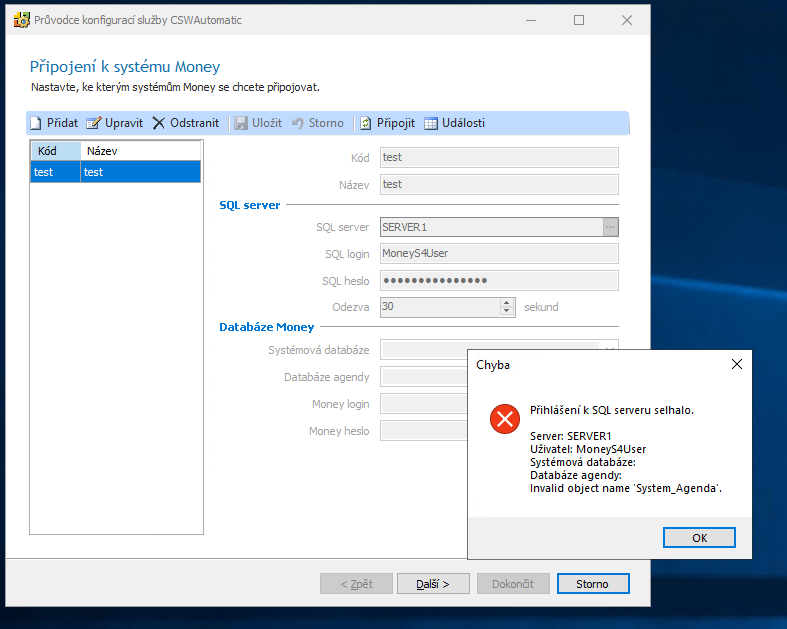Click the Přidat (add) toolbar icon
Image resolution: width=787 pixels, height=629 pixels.
pyautogui.click(x=35, y=123)
